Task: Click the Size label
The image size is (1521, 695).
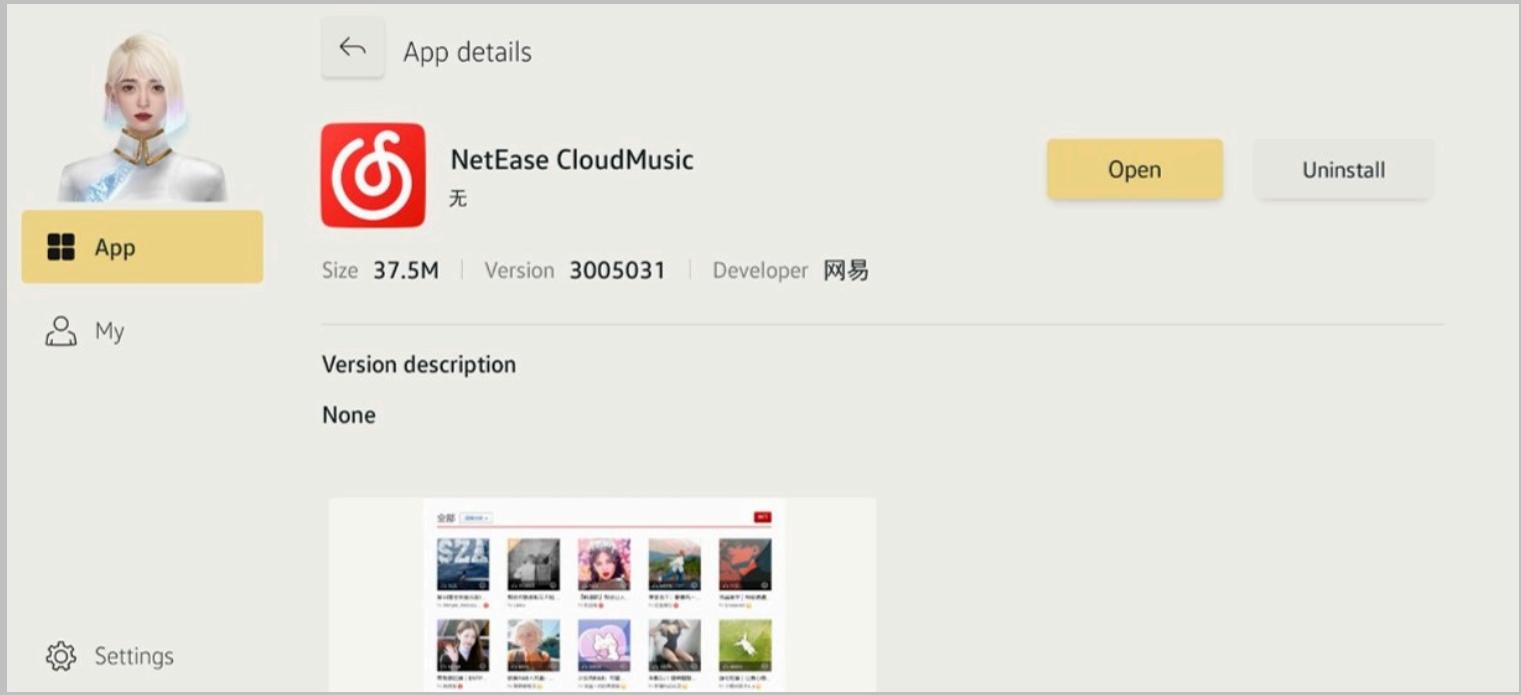Action: tap(340, 270)
